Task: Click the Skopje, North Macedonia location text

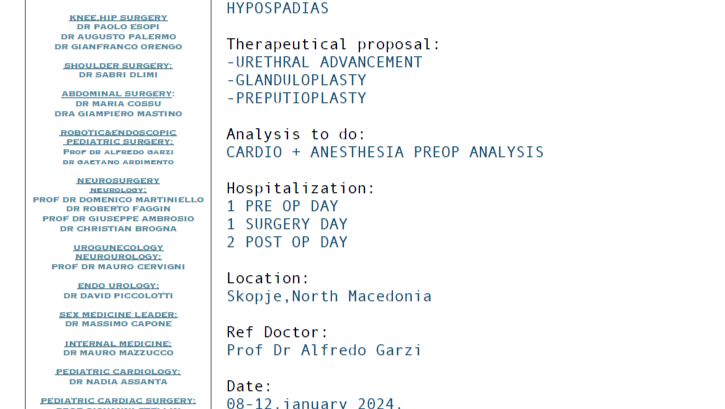Action: point(329,296)
